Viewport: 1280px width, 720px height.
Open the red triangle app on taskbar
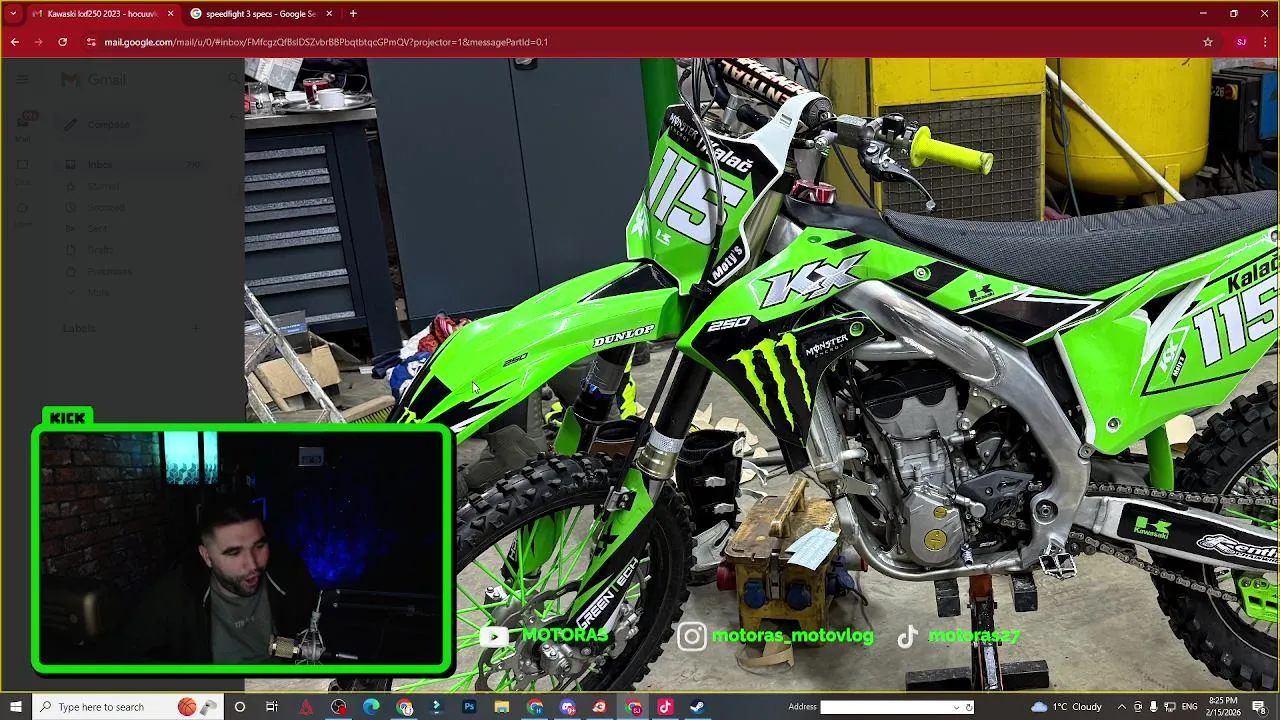(x=306, y=707)
